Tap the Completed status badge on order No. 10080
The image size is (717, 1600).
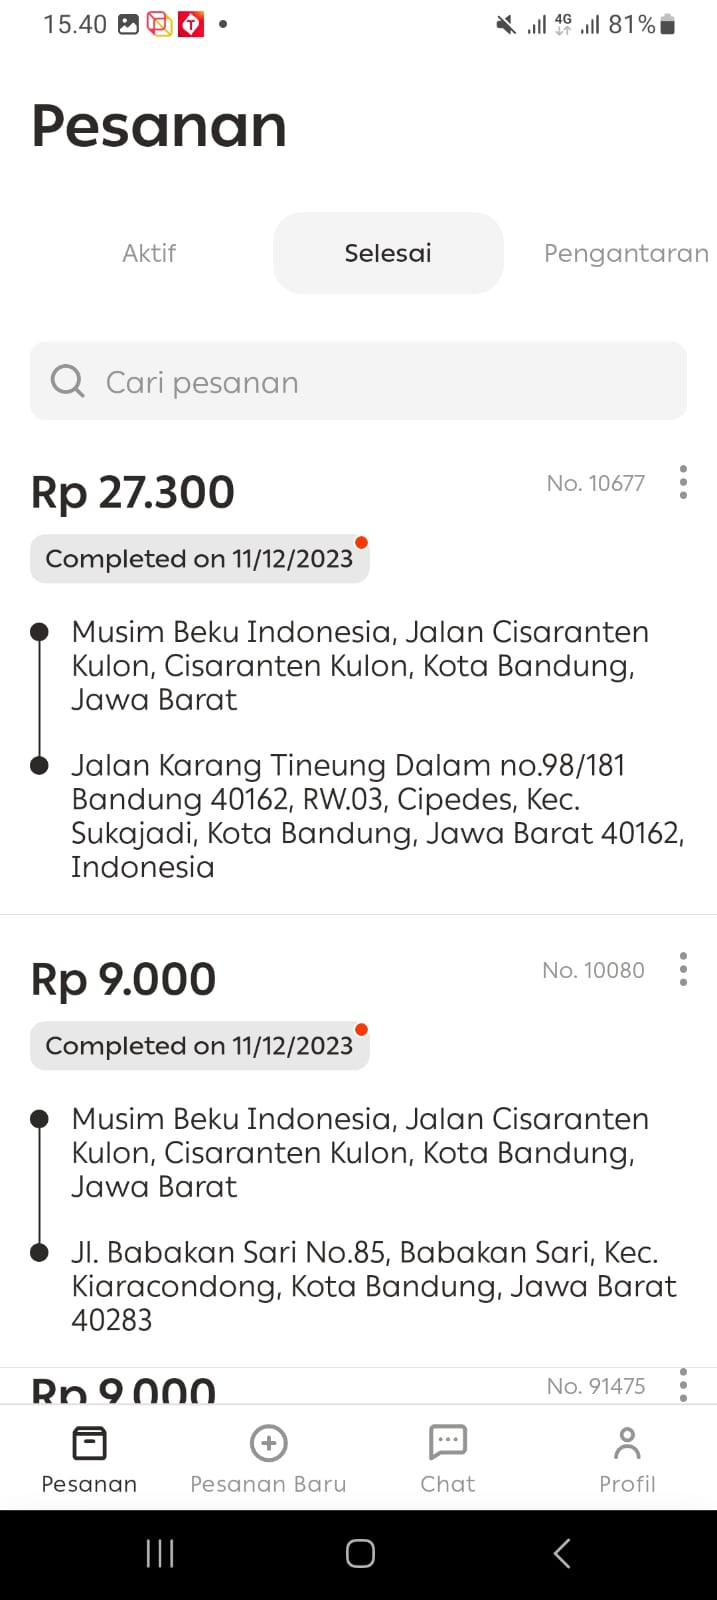(200, 1046)
